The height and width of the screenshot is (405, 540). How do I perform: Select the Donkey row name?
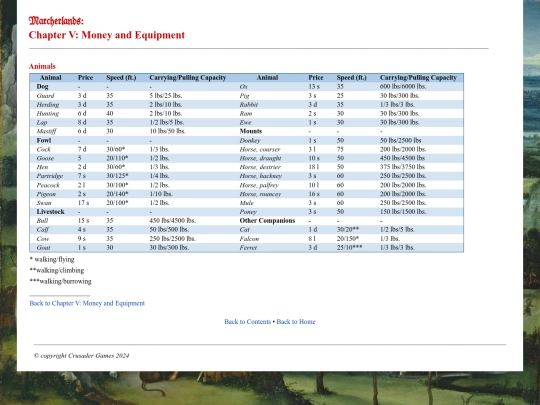tap(250, 141)
